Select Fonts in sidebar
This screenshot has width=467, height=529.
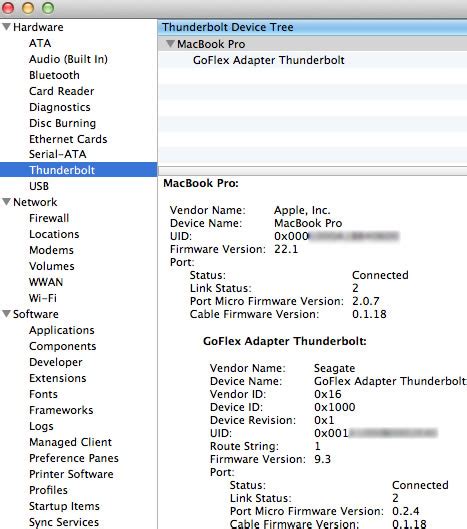click(x=43, y=394)
